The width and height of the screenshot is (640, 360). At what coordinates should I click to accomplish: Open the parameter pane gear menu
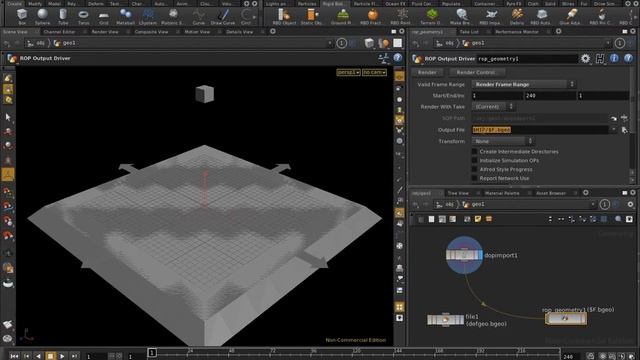(x=585, y=59)
